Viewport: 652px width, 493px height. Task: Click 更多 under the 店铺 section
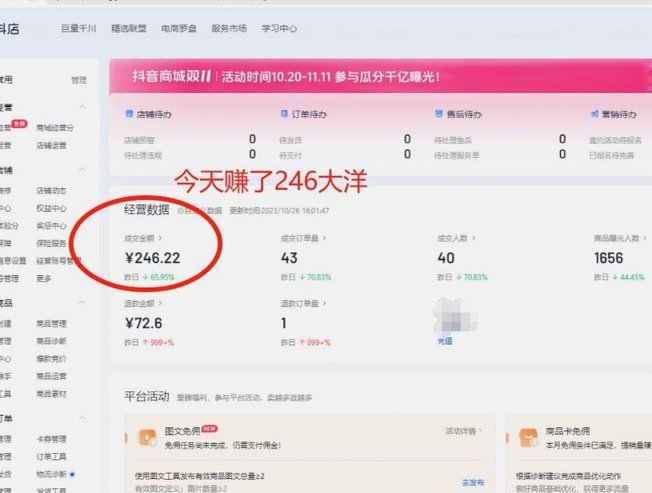pyautogui.click(x=44, y=279)
